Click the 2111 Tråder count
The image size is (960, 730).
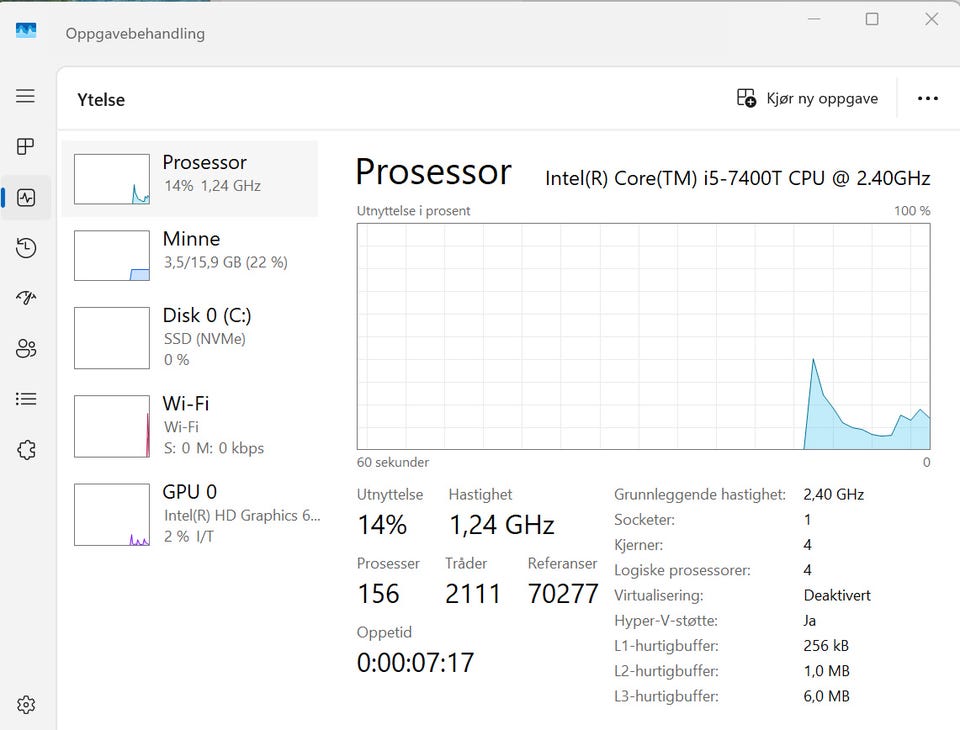473,593
